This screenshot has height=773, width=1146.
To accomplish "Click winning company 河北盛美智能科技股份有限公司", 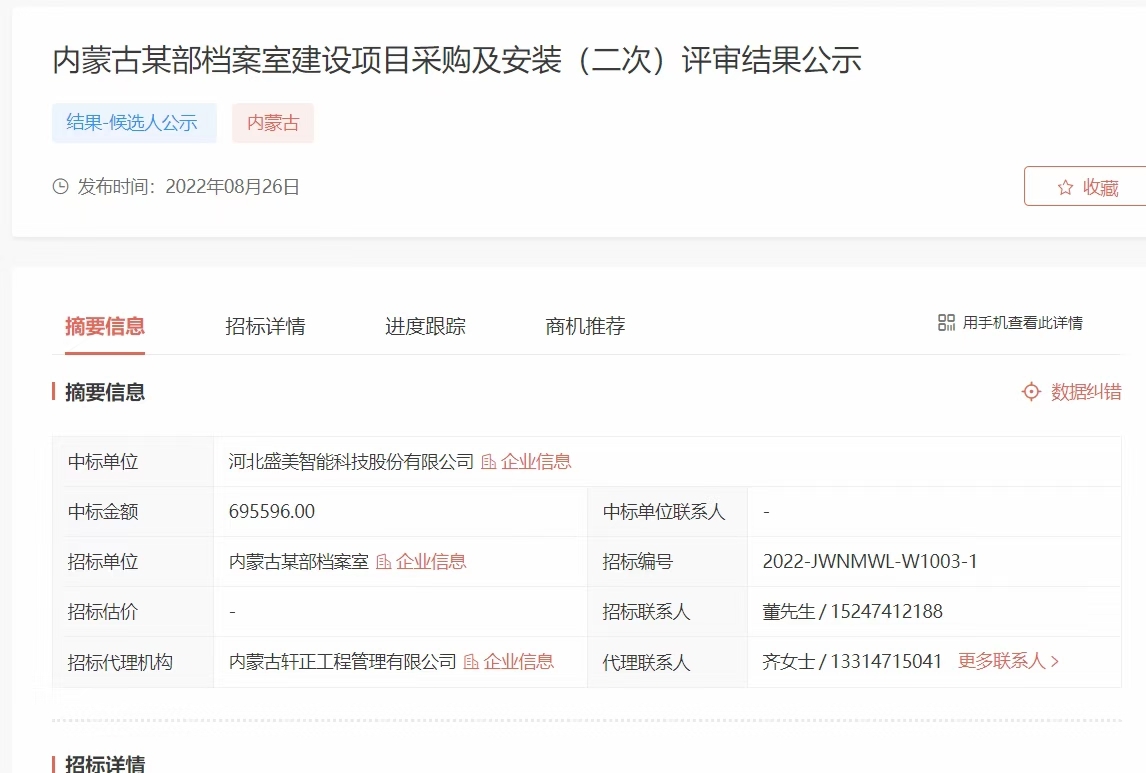I will [352, 462].
